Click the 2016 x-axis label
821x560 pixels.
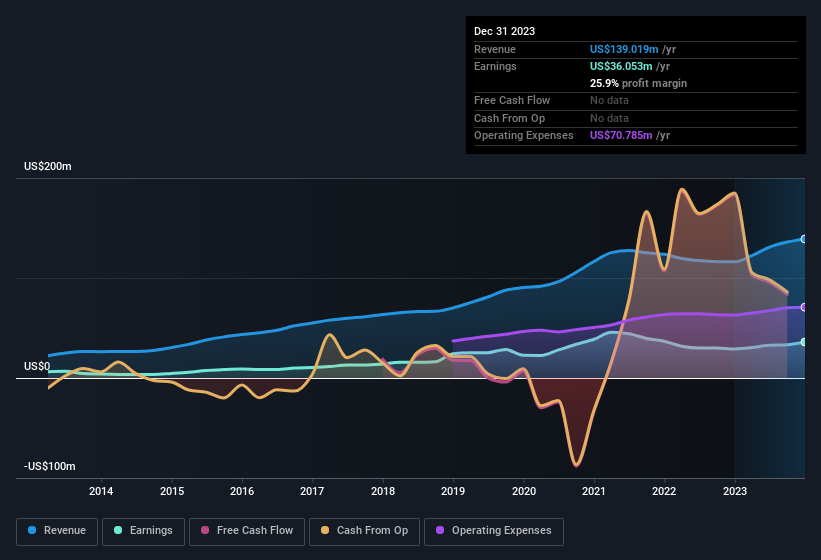tap(242, 491)
